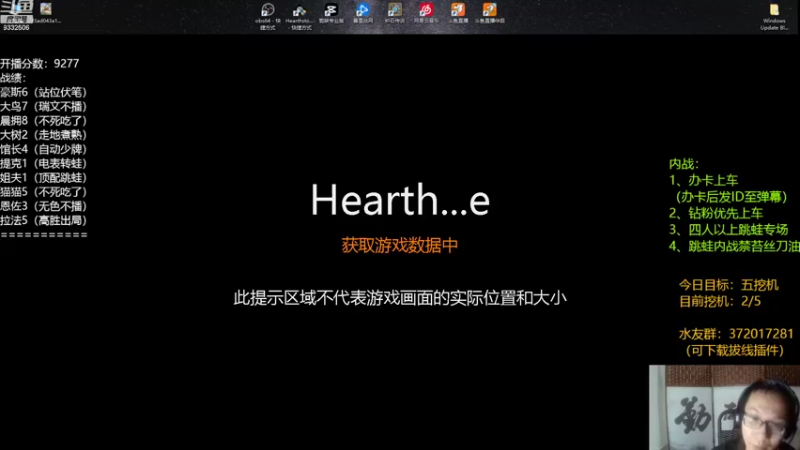Viewport: 800px width, 450px height.
Task: Click the rule 1、办卡上车
Action: coord(704,180)
